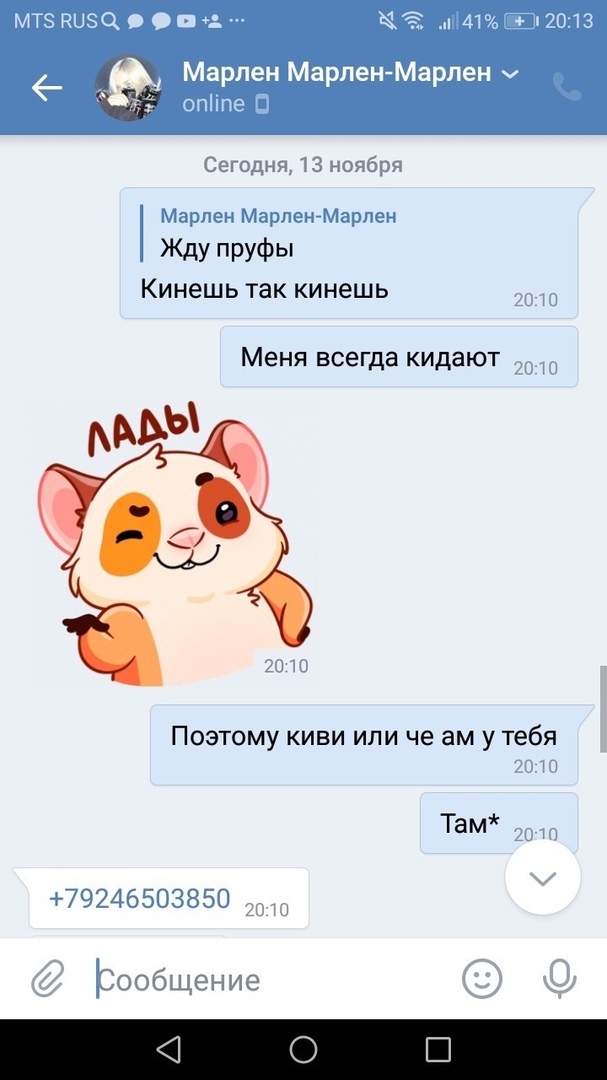The height and width of the screenshot is (1080, 607).
Task: Open the phone number link +79246503850
Action: point(139,898)
